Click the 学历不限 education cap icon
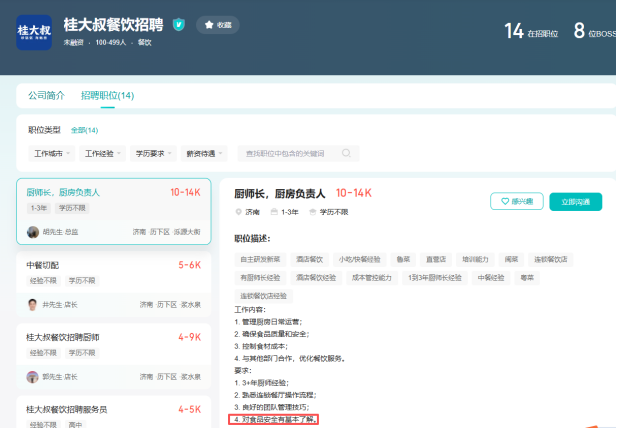 [313, 212]
